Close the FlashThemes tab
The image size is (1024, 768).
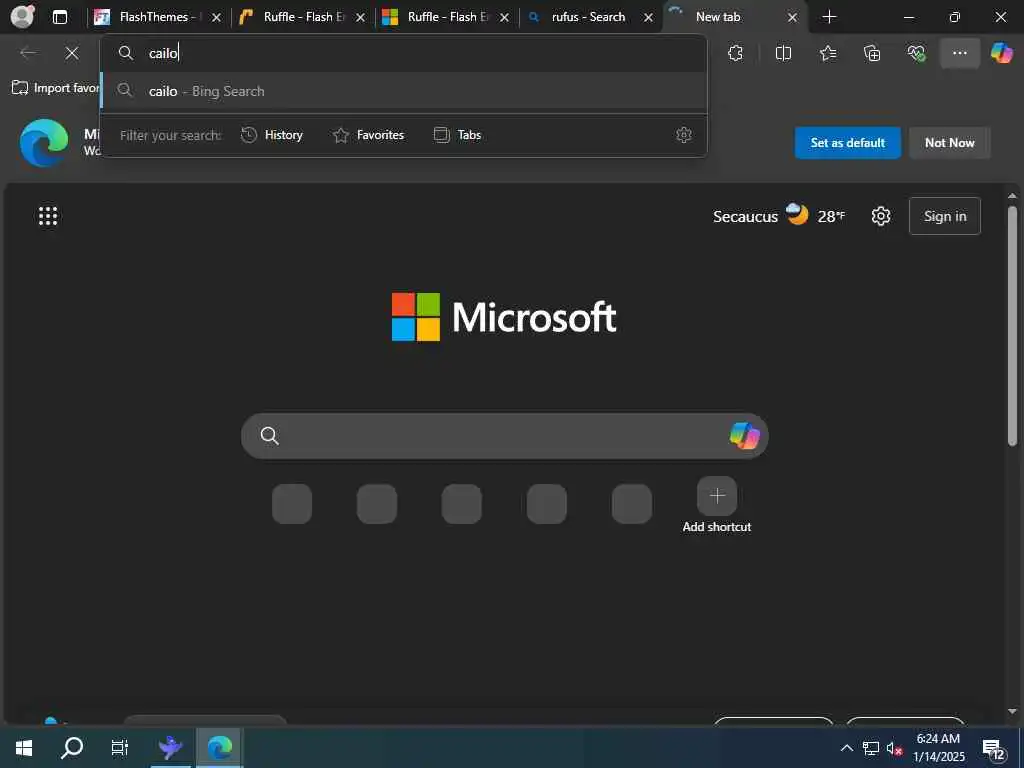click(216, 18)
